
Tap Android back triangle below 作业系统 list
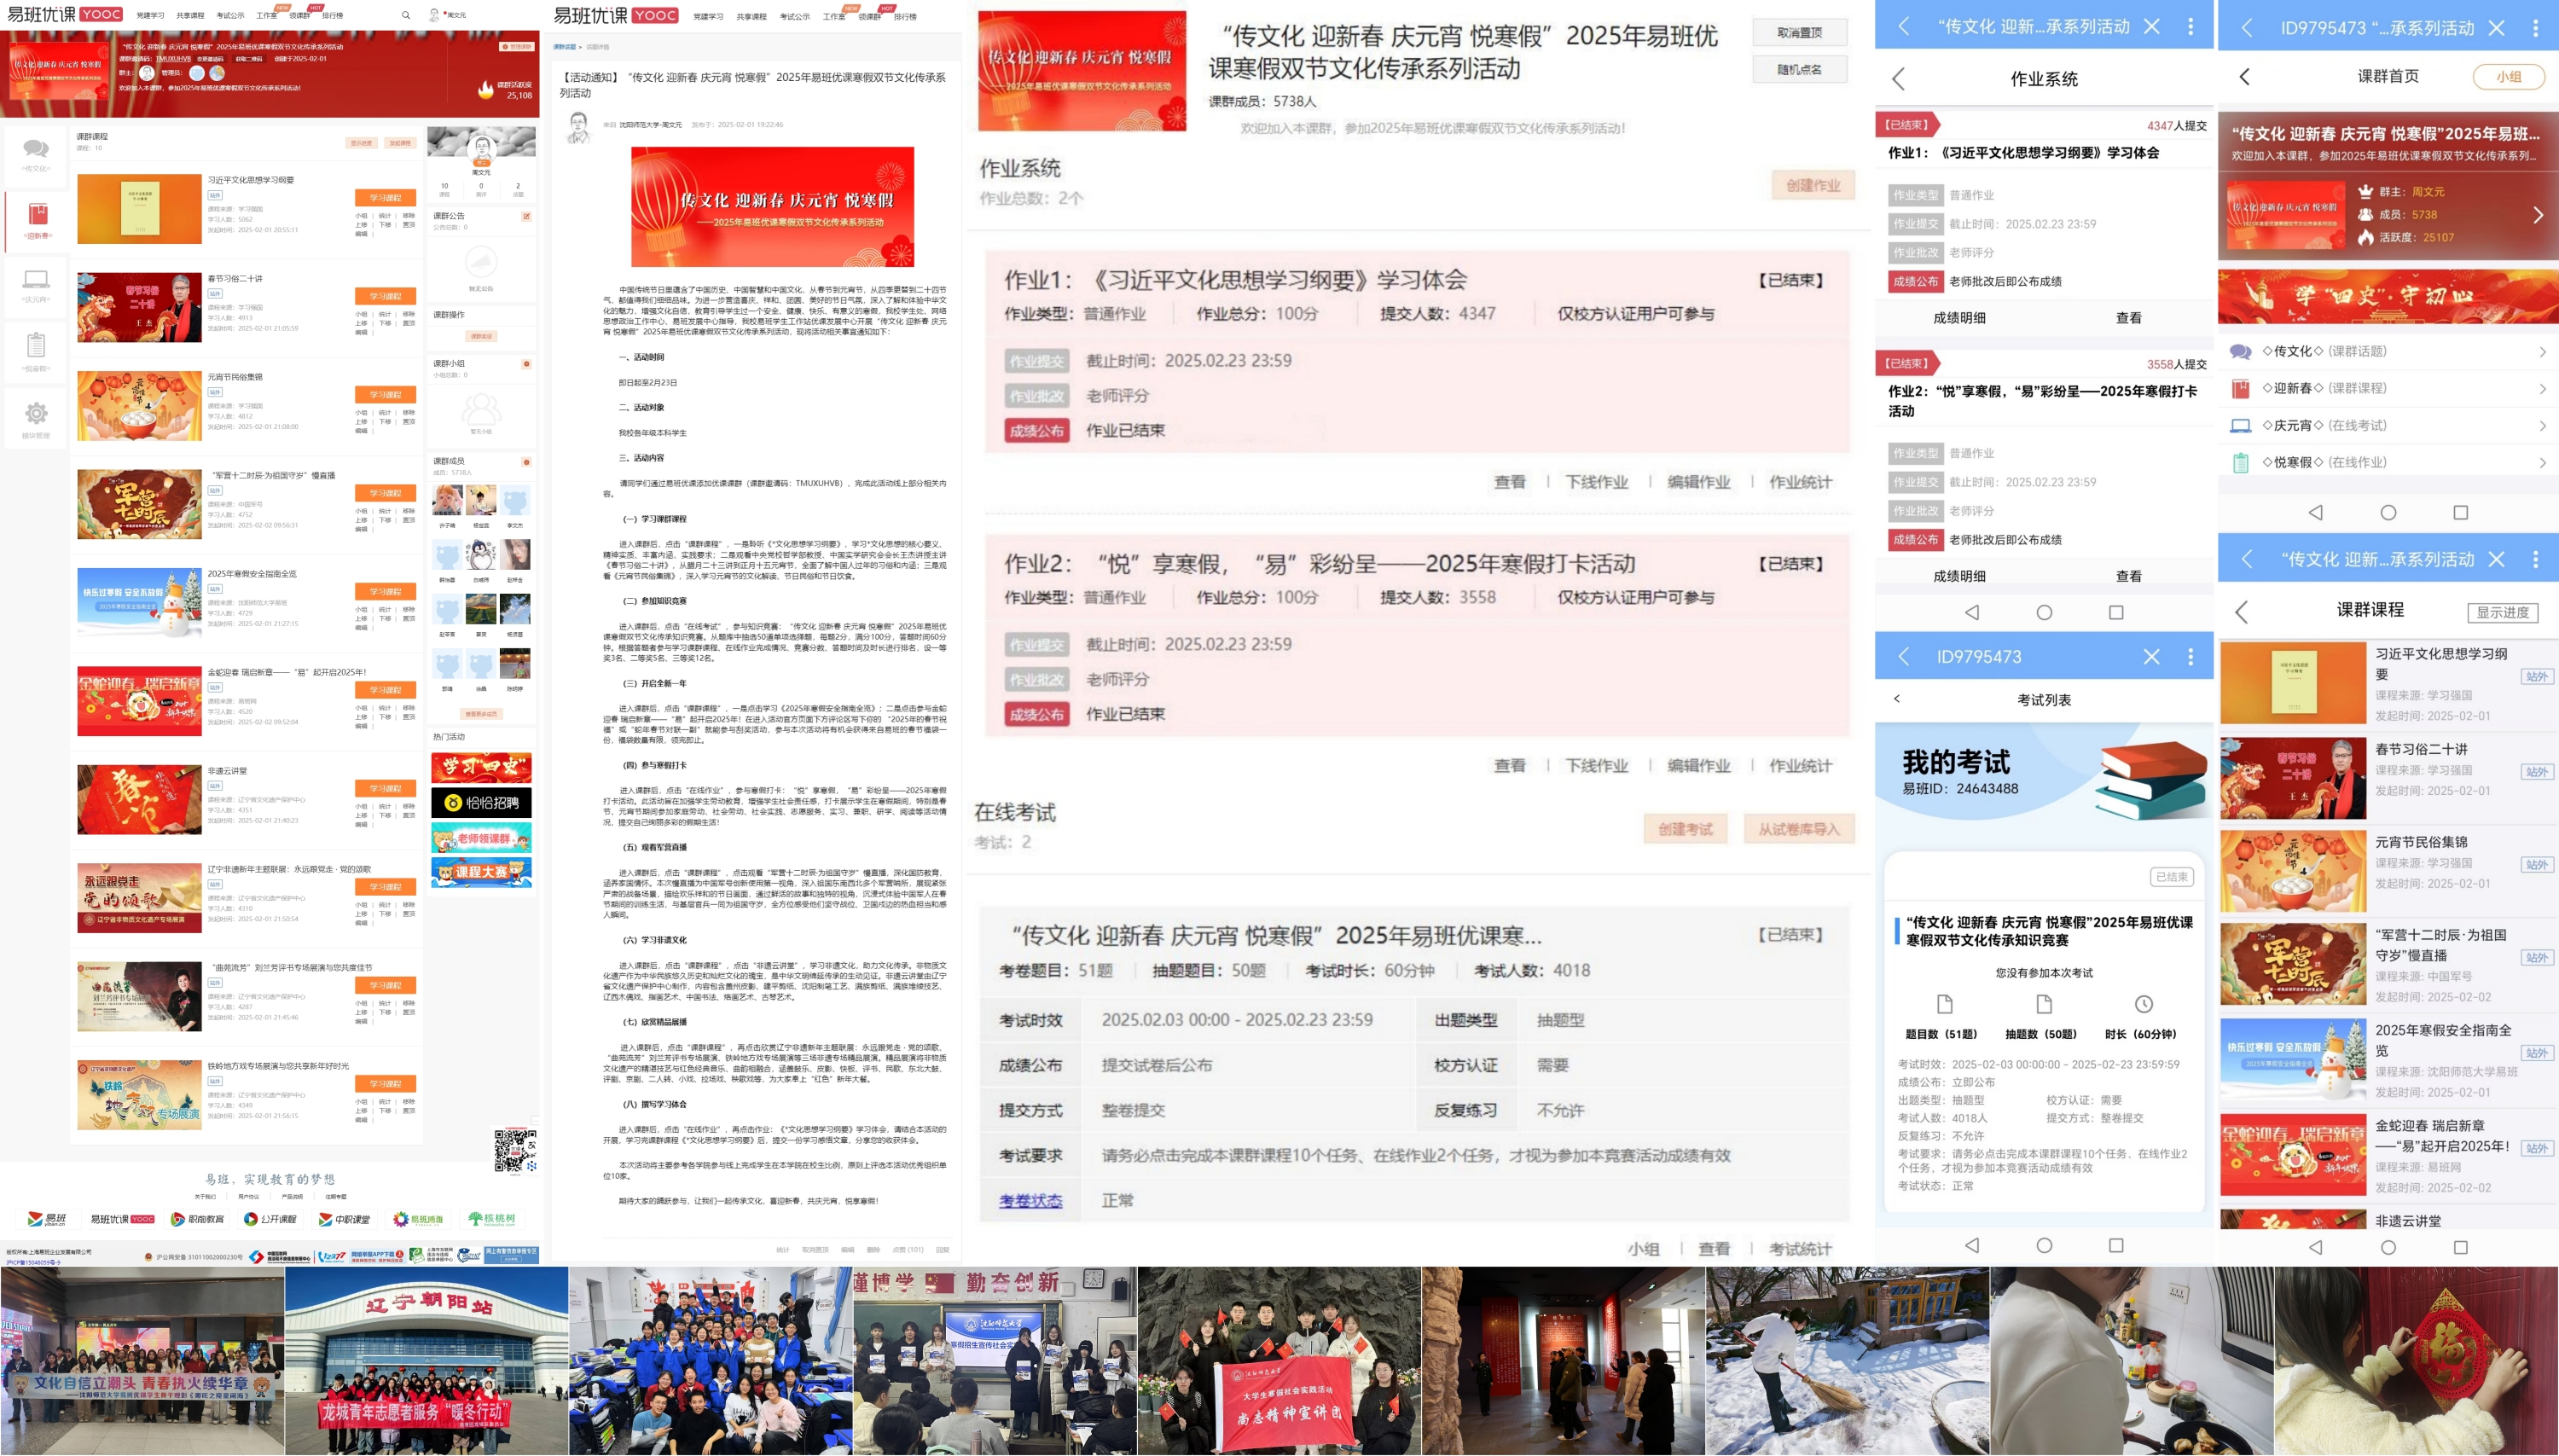(x=1972, y=612)
